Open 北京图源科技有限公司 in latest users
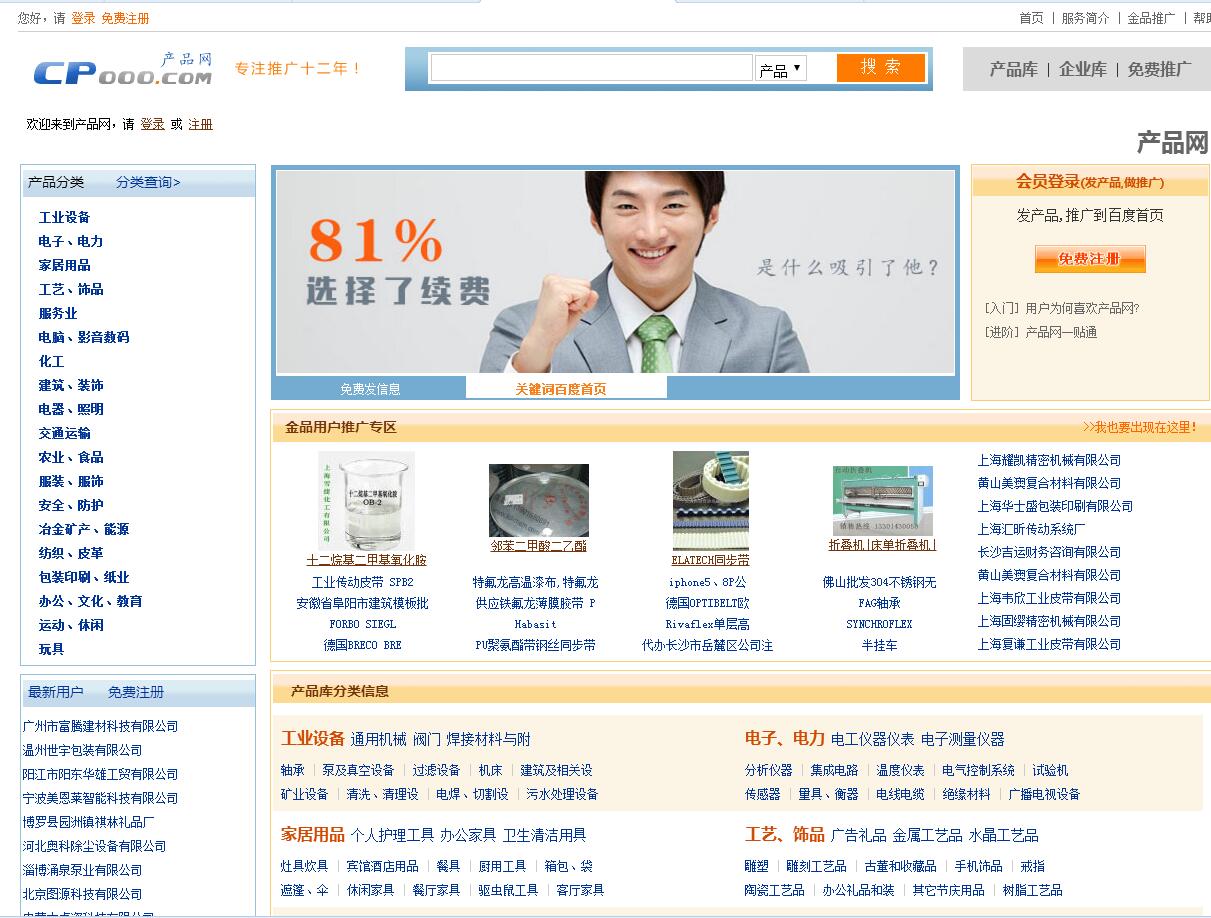The image size is (1211, 918). (82, 894)
